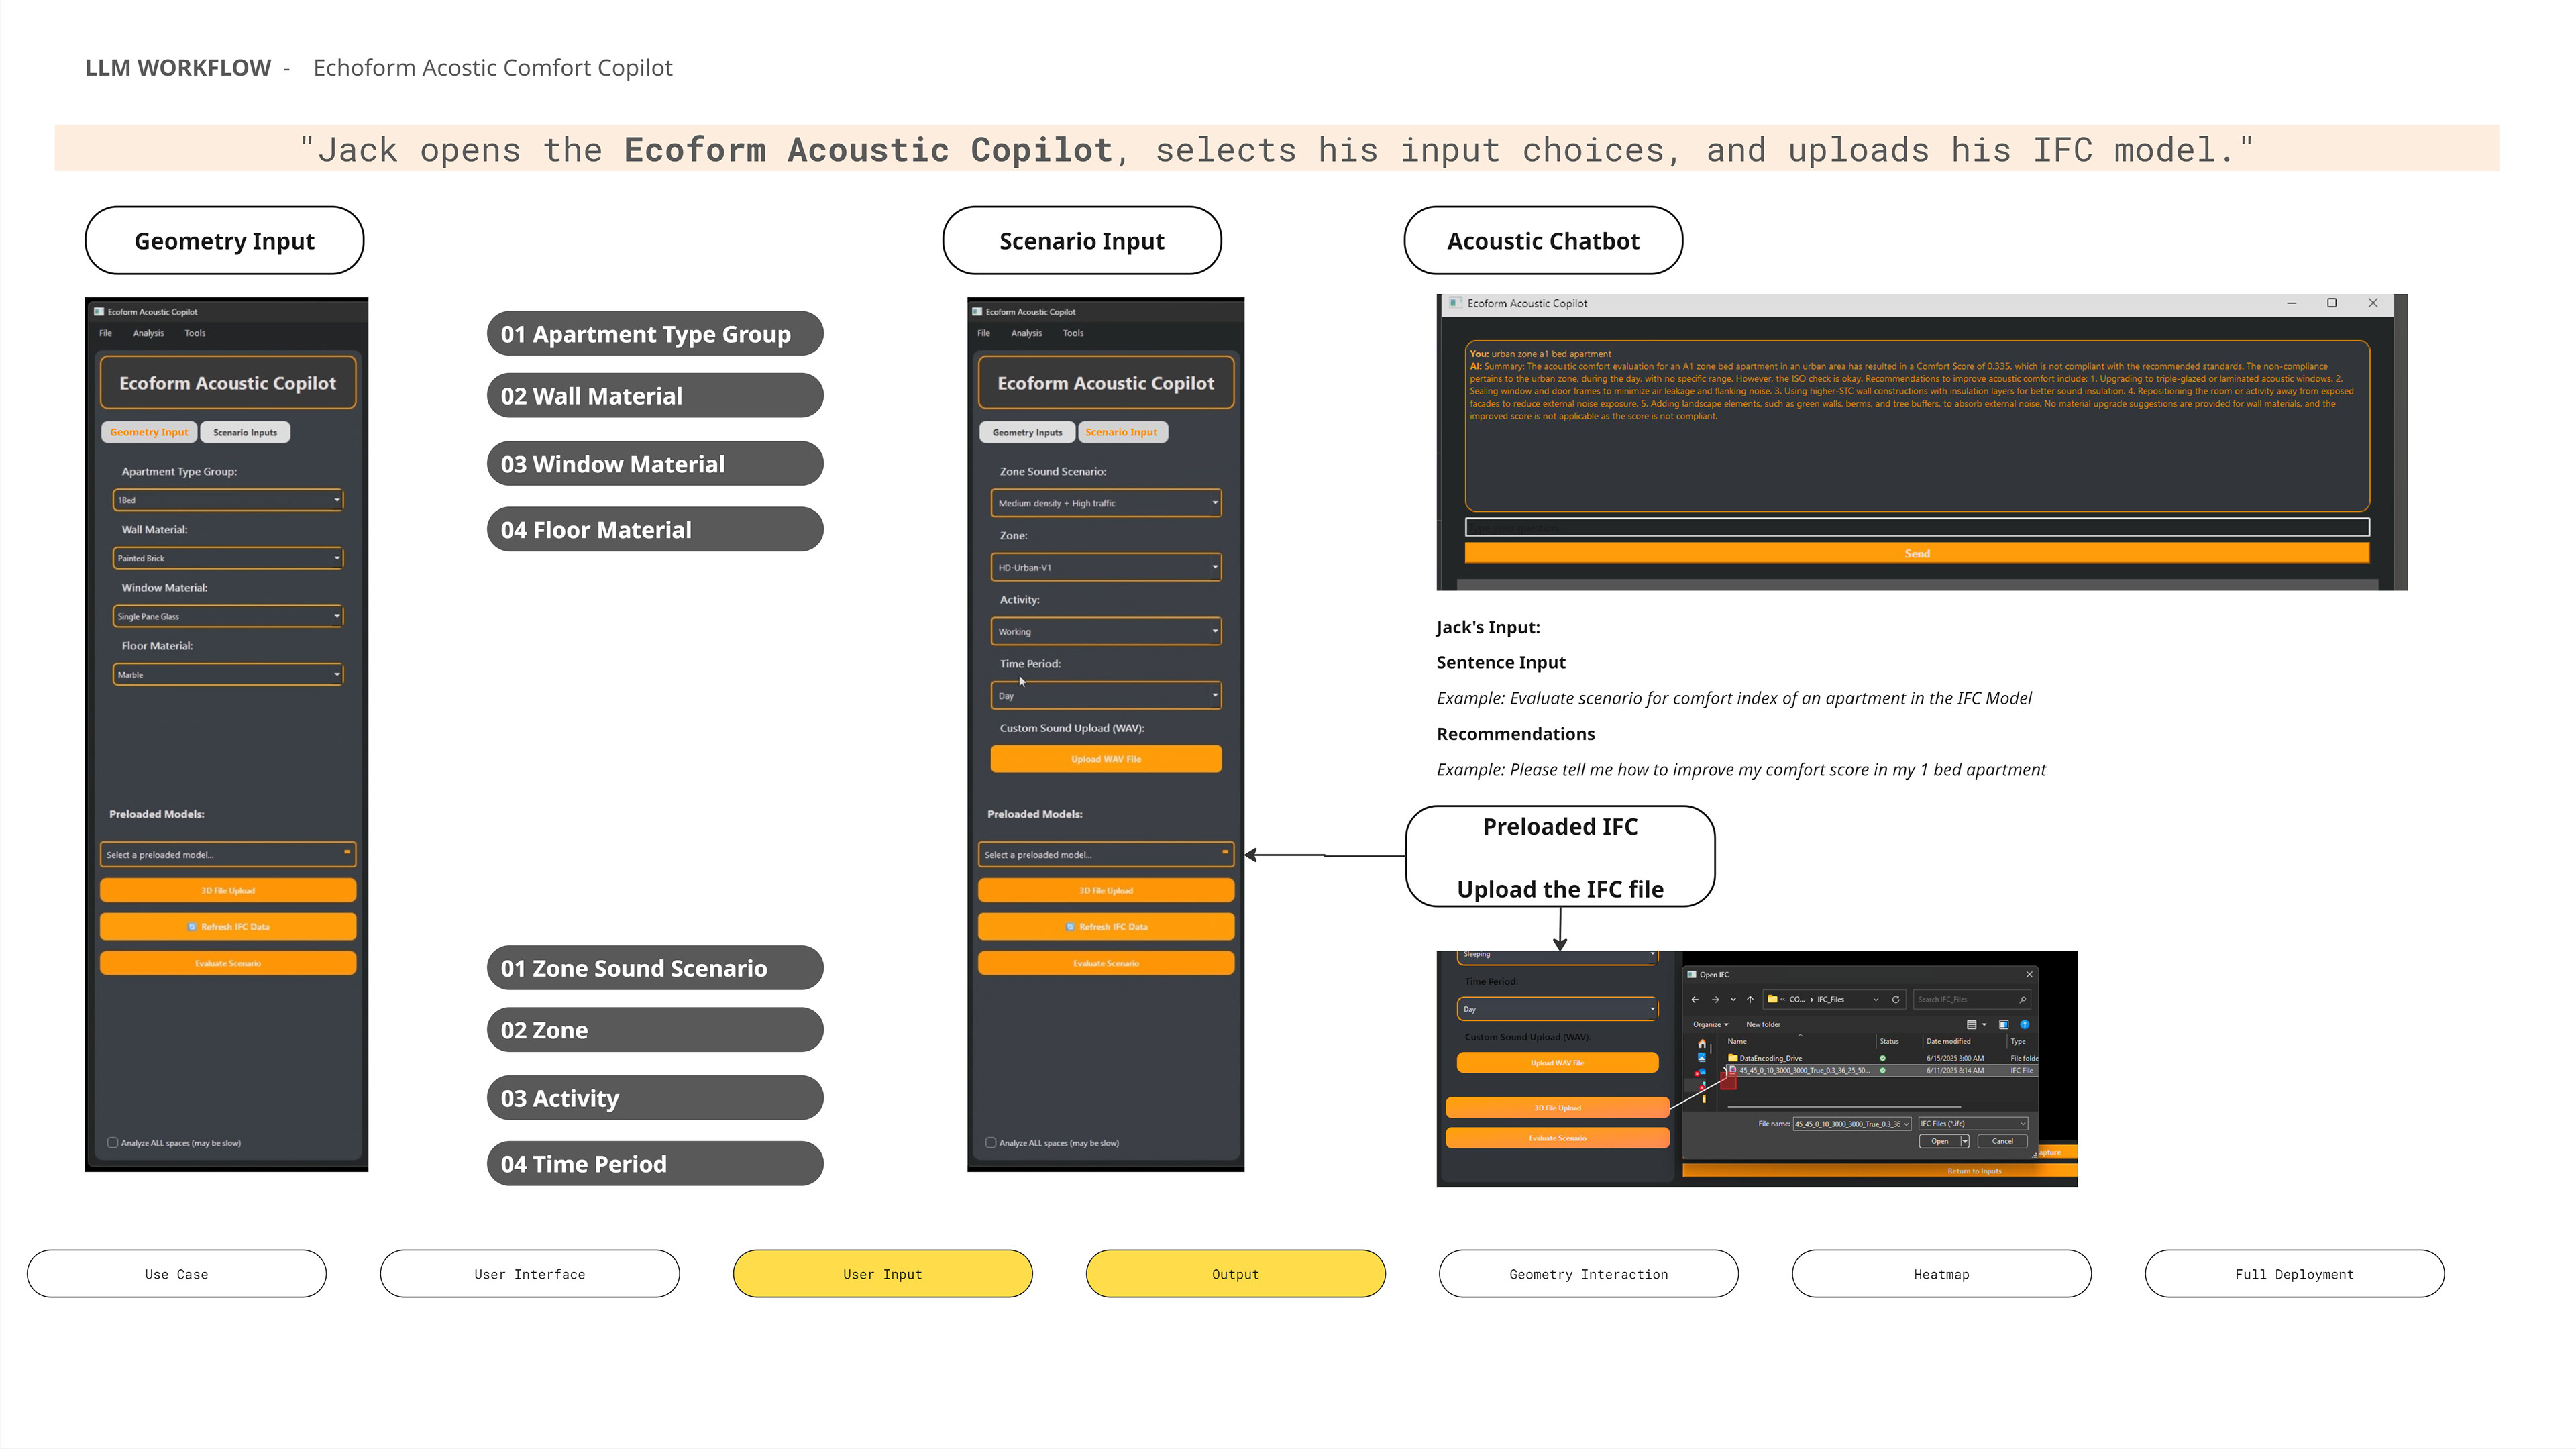
Task: Open help via the blue question-mark icon
Action: pos(2025,1024)
